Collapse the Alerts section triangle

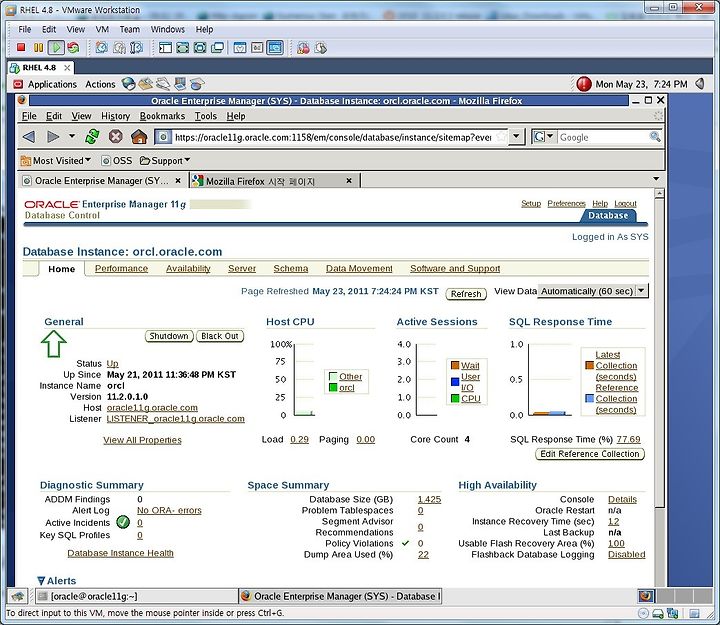[41, 581]
